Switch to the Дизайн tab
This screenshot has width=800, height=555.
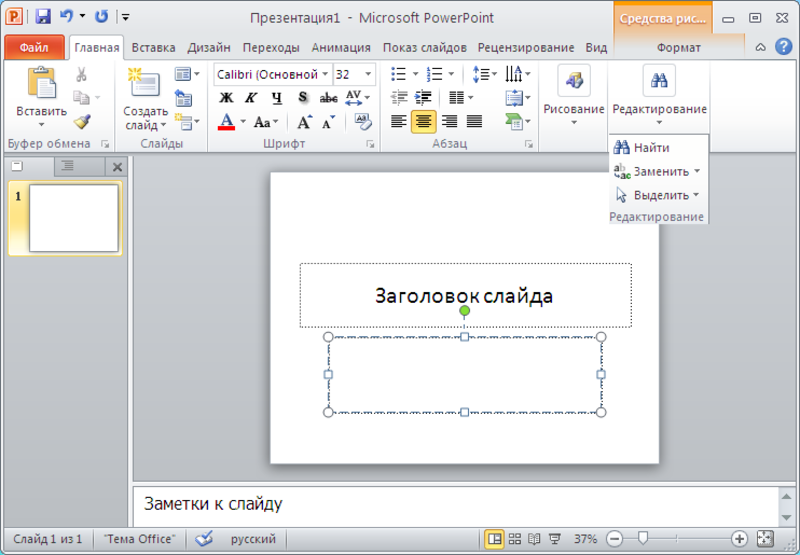coord(208,47)
